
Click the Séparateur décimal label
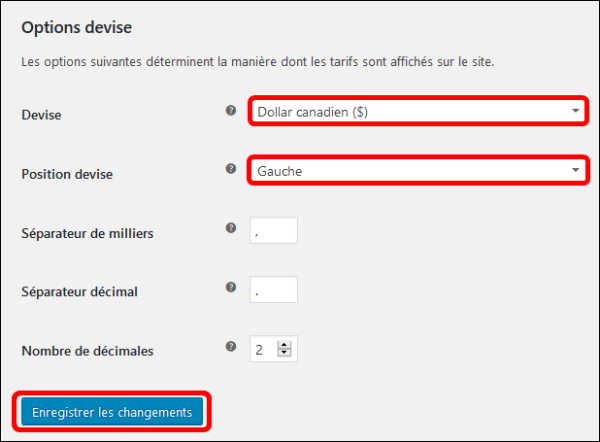click(x=79, y=292)
